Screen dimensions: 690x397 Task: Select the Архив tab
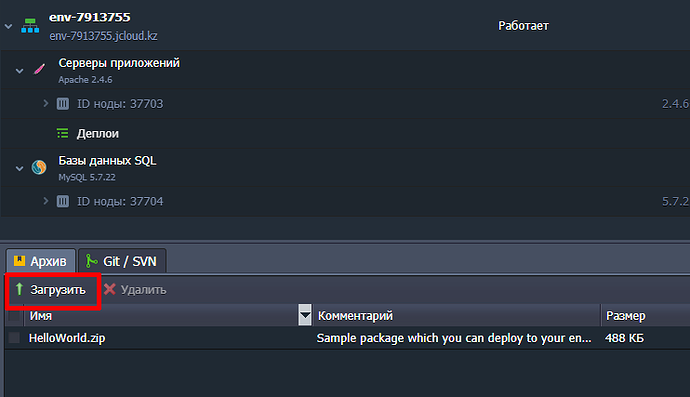(40, 261)
